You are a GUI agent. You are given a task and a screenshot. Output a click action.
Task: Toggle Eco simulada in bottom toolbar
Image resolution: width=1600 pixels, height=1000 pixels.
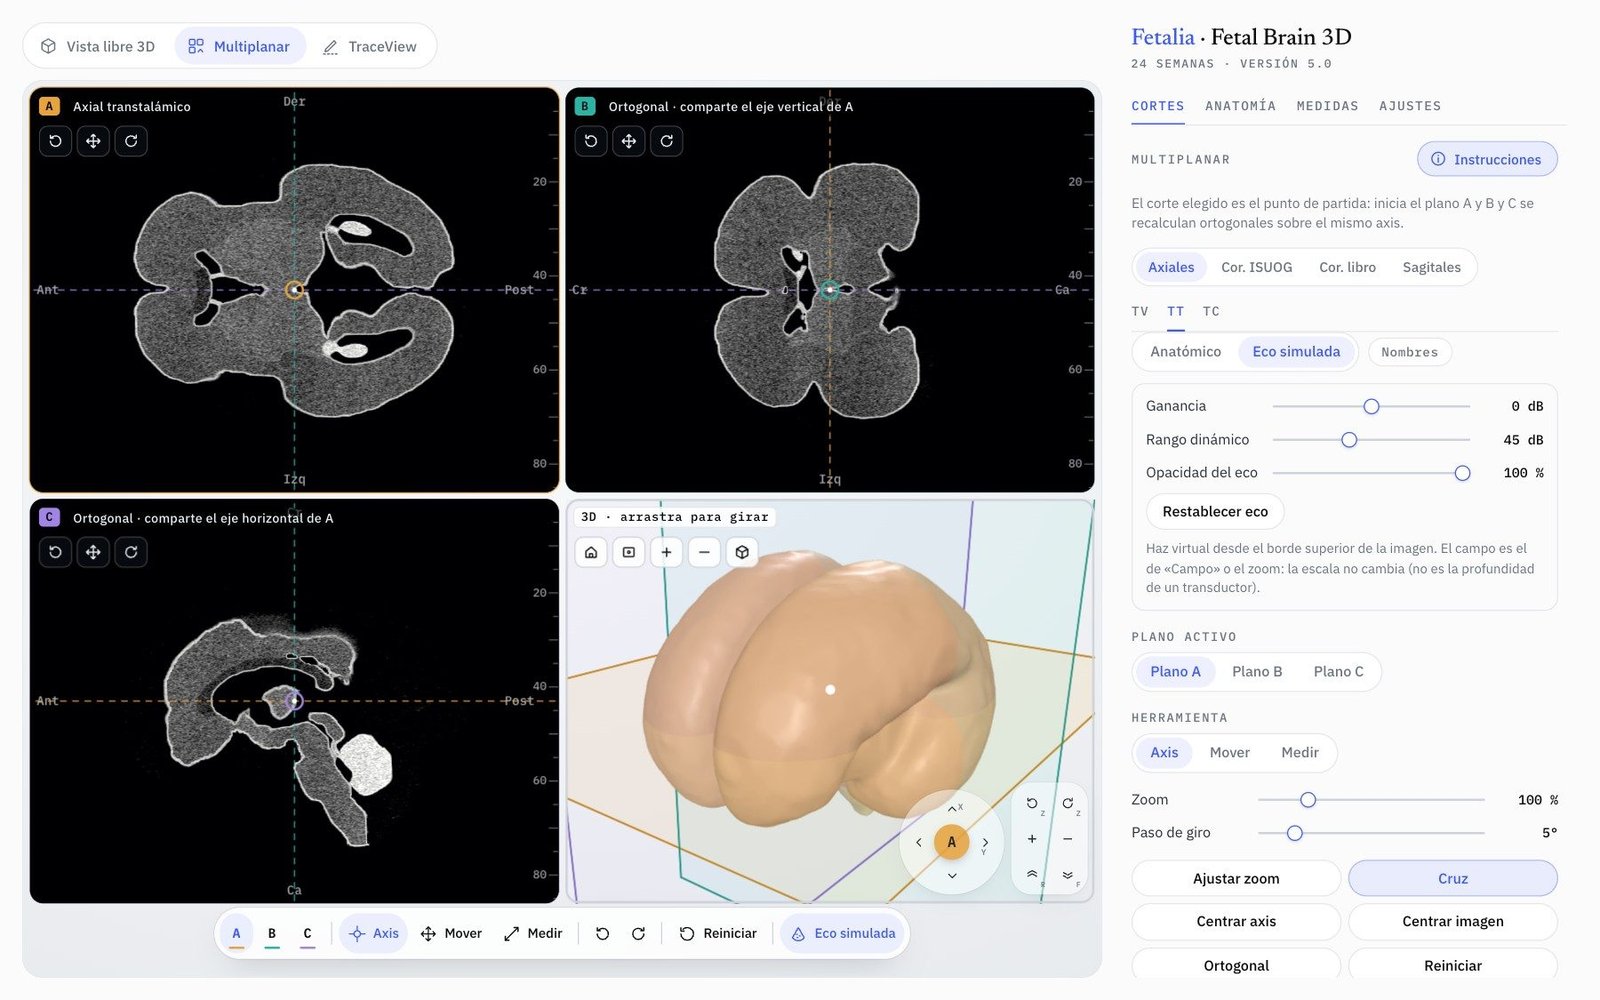[x=844, y=934]
